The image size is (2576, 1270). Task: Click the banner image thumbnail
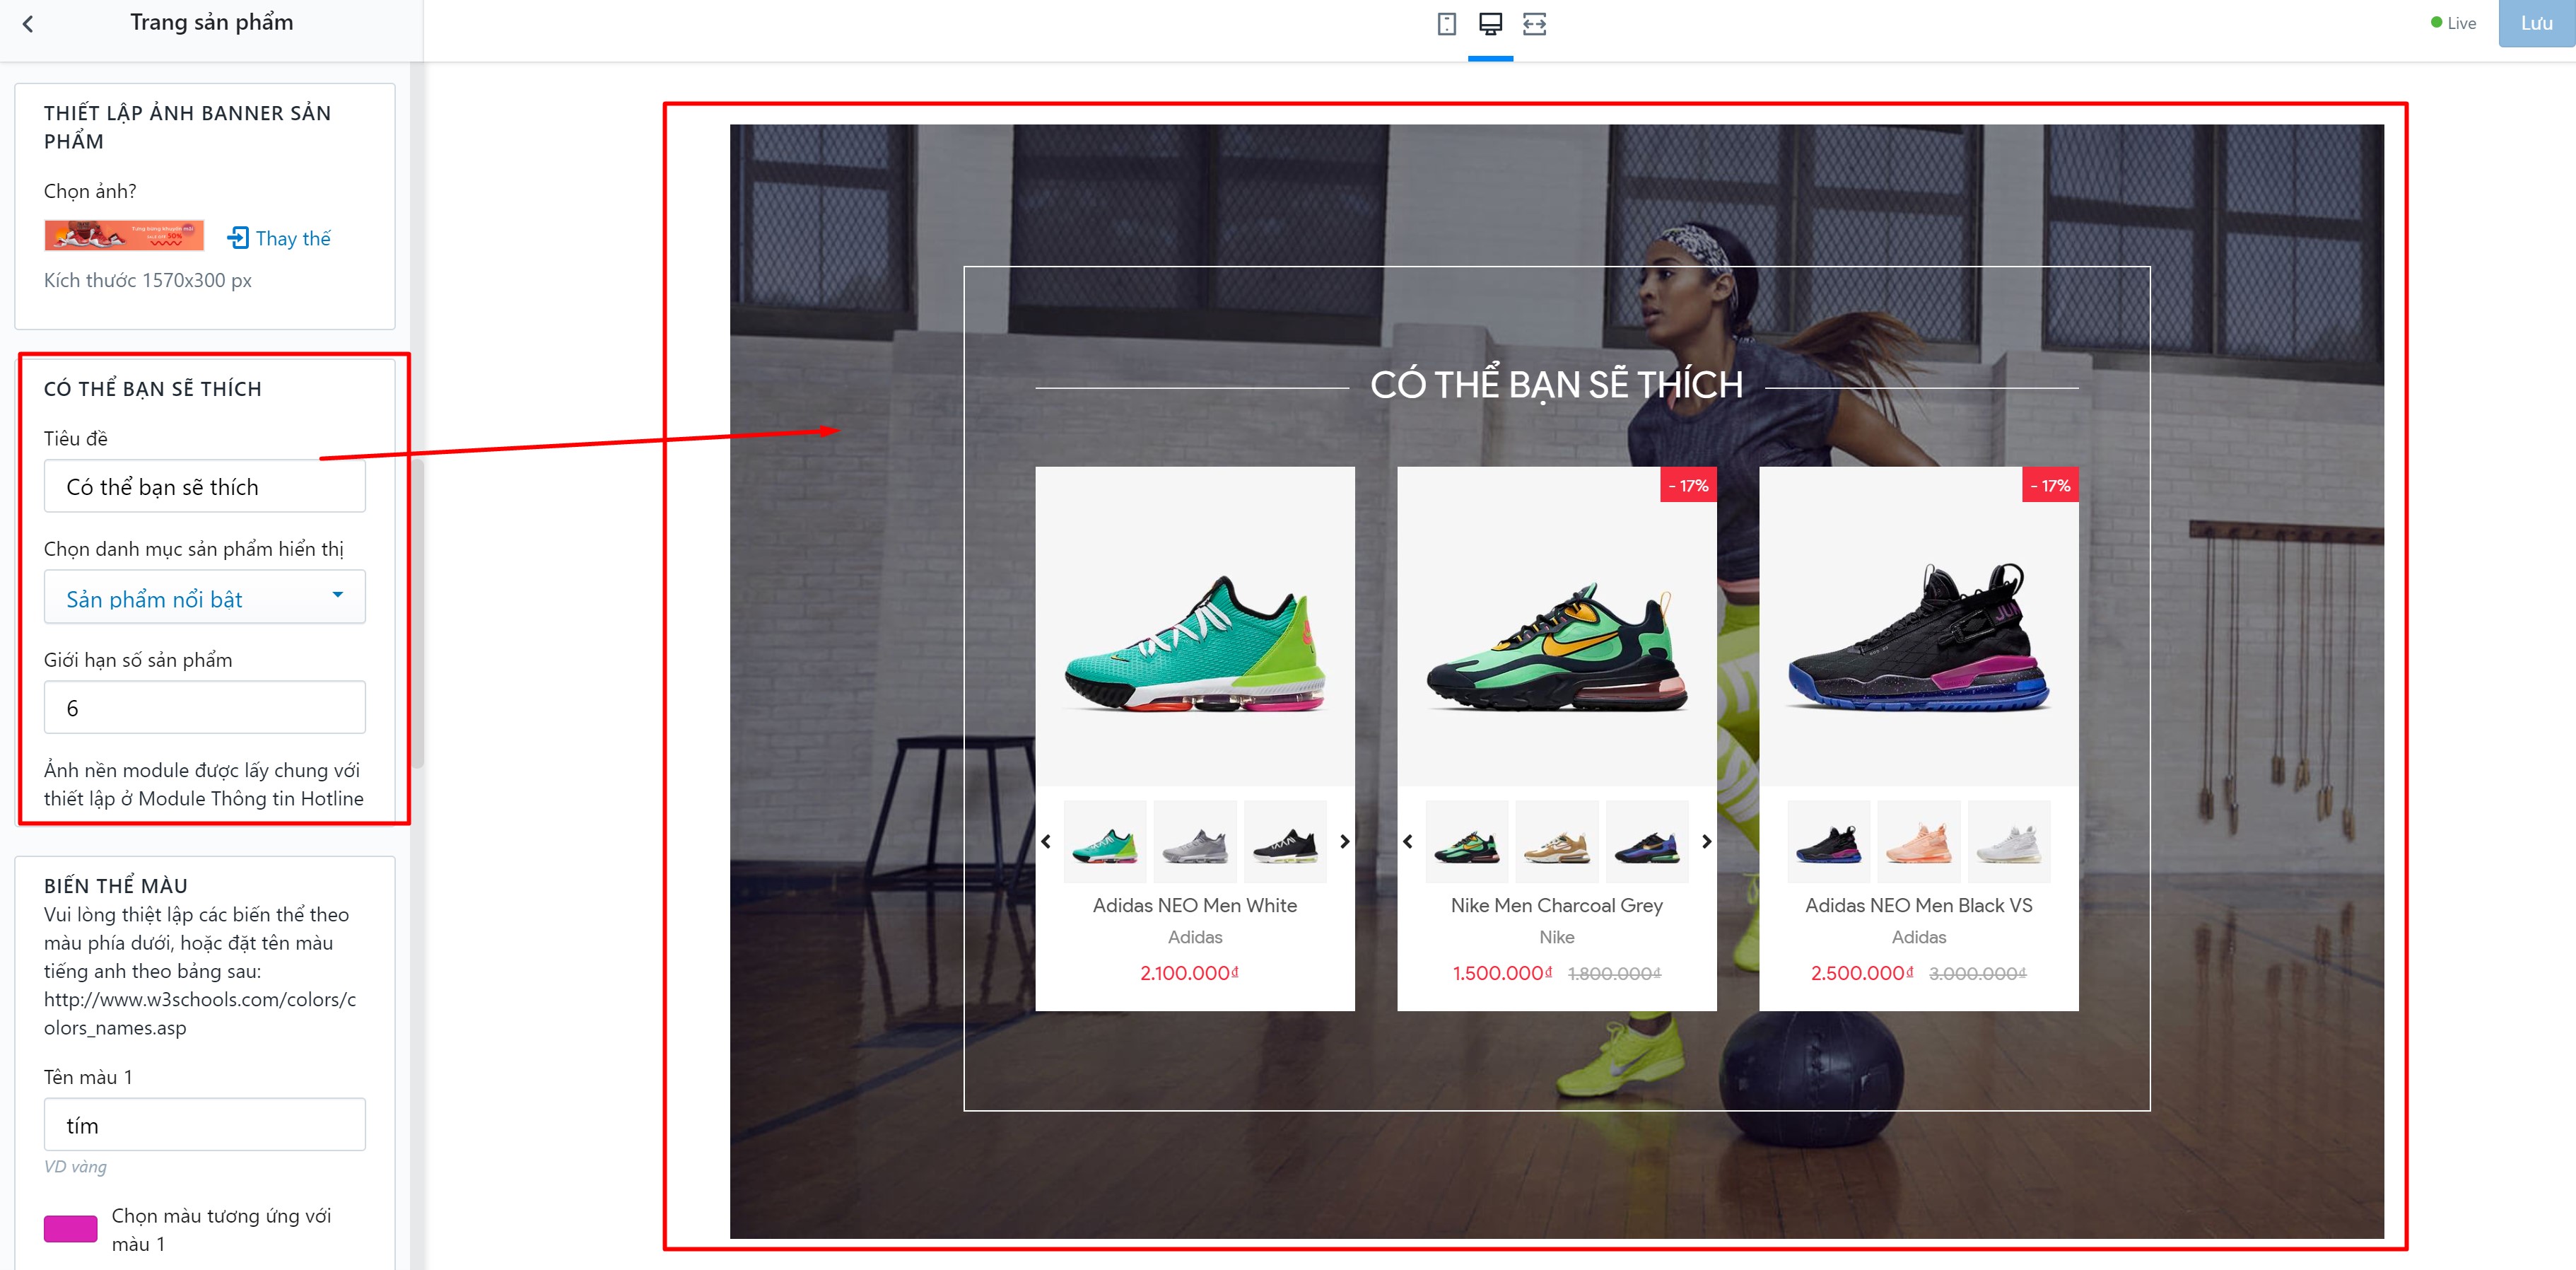point(124,235)
